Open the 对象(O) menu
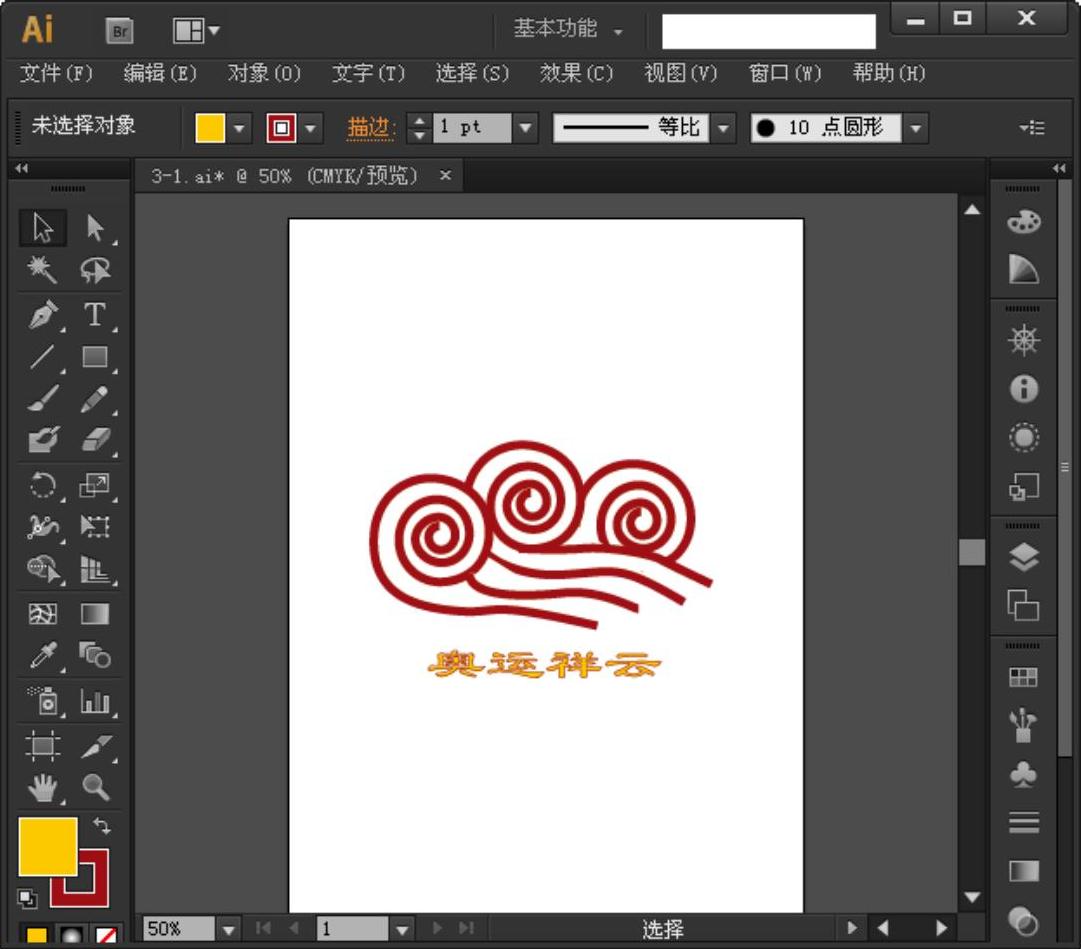Screen dimensions: 1081x949 [x=264, y=72]
